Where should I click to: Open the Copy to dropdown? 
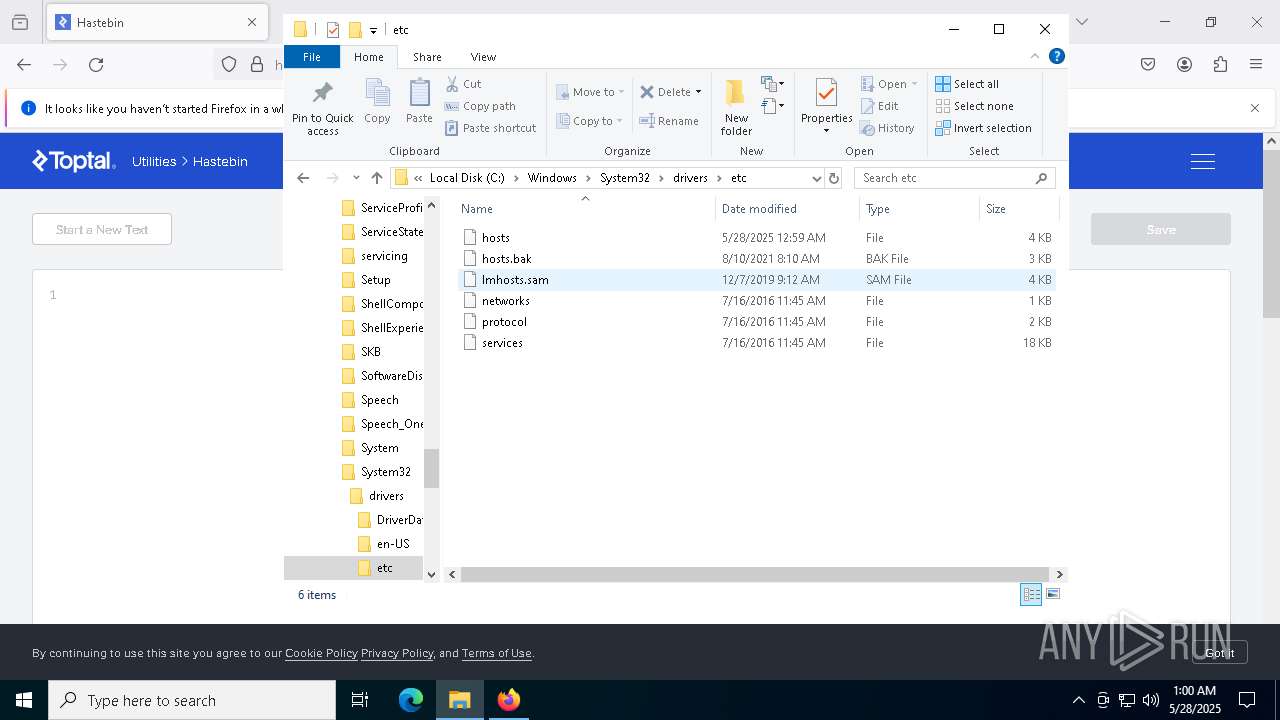[x=590, y=121]
